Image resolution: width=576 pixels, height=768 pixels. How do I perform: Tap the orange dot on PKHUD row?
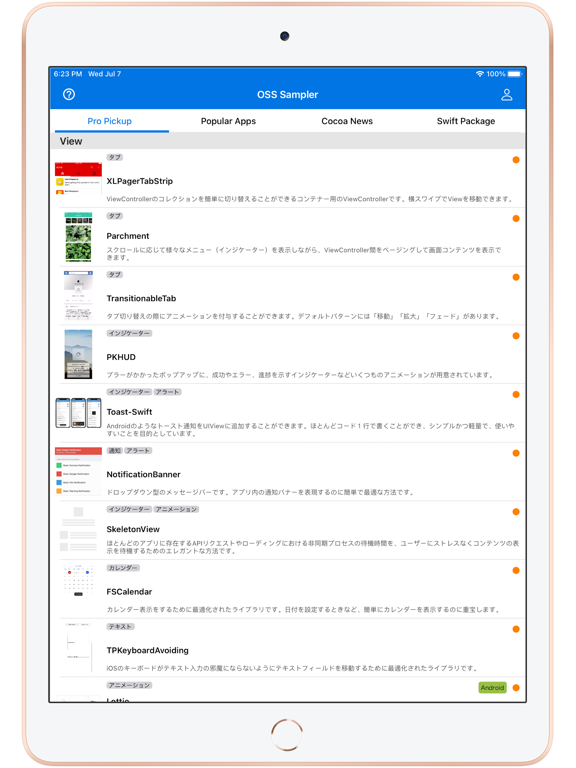(x=516, y=336)
